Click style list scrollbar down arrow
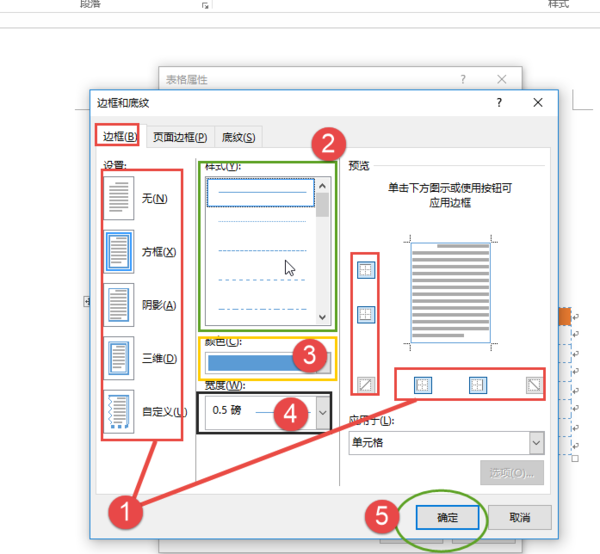The image size is (600, 554). click(x=322, y=317)
